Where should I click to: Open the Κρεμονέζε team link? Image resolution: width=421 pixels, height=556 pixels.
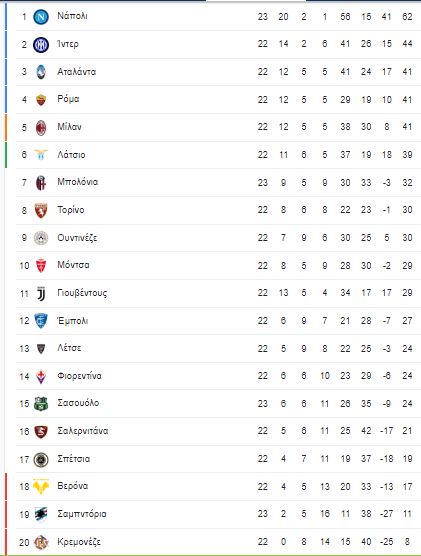[79, 542]
